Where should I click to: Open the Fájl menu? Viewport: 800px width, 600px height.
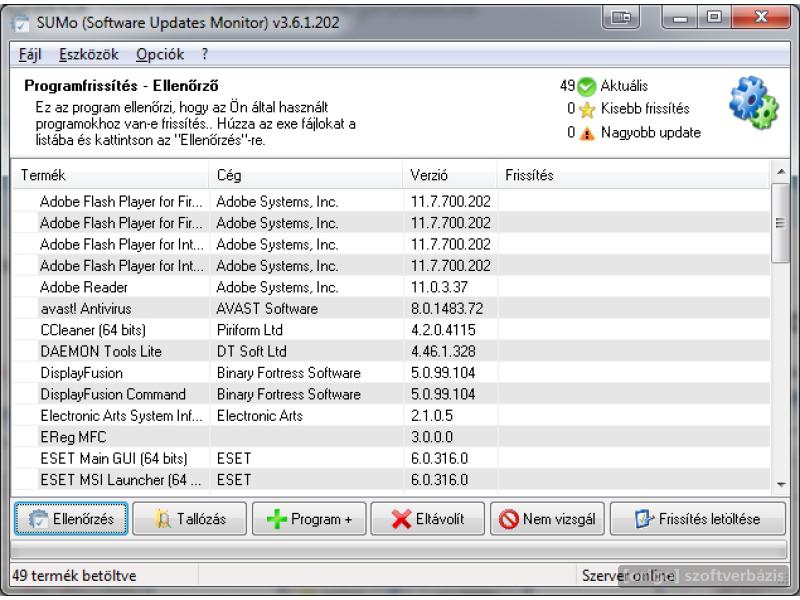click(30, 55)
